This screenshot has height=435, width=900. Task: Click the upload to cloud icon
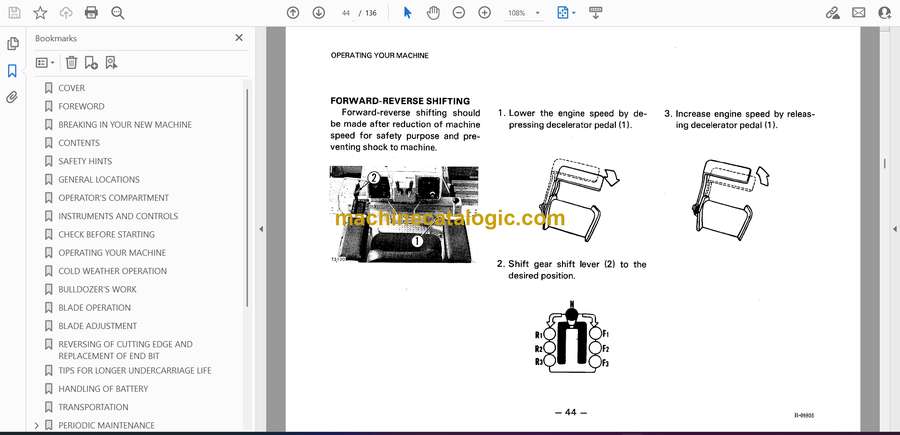tap(66, 13)
